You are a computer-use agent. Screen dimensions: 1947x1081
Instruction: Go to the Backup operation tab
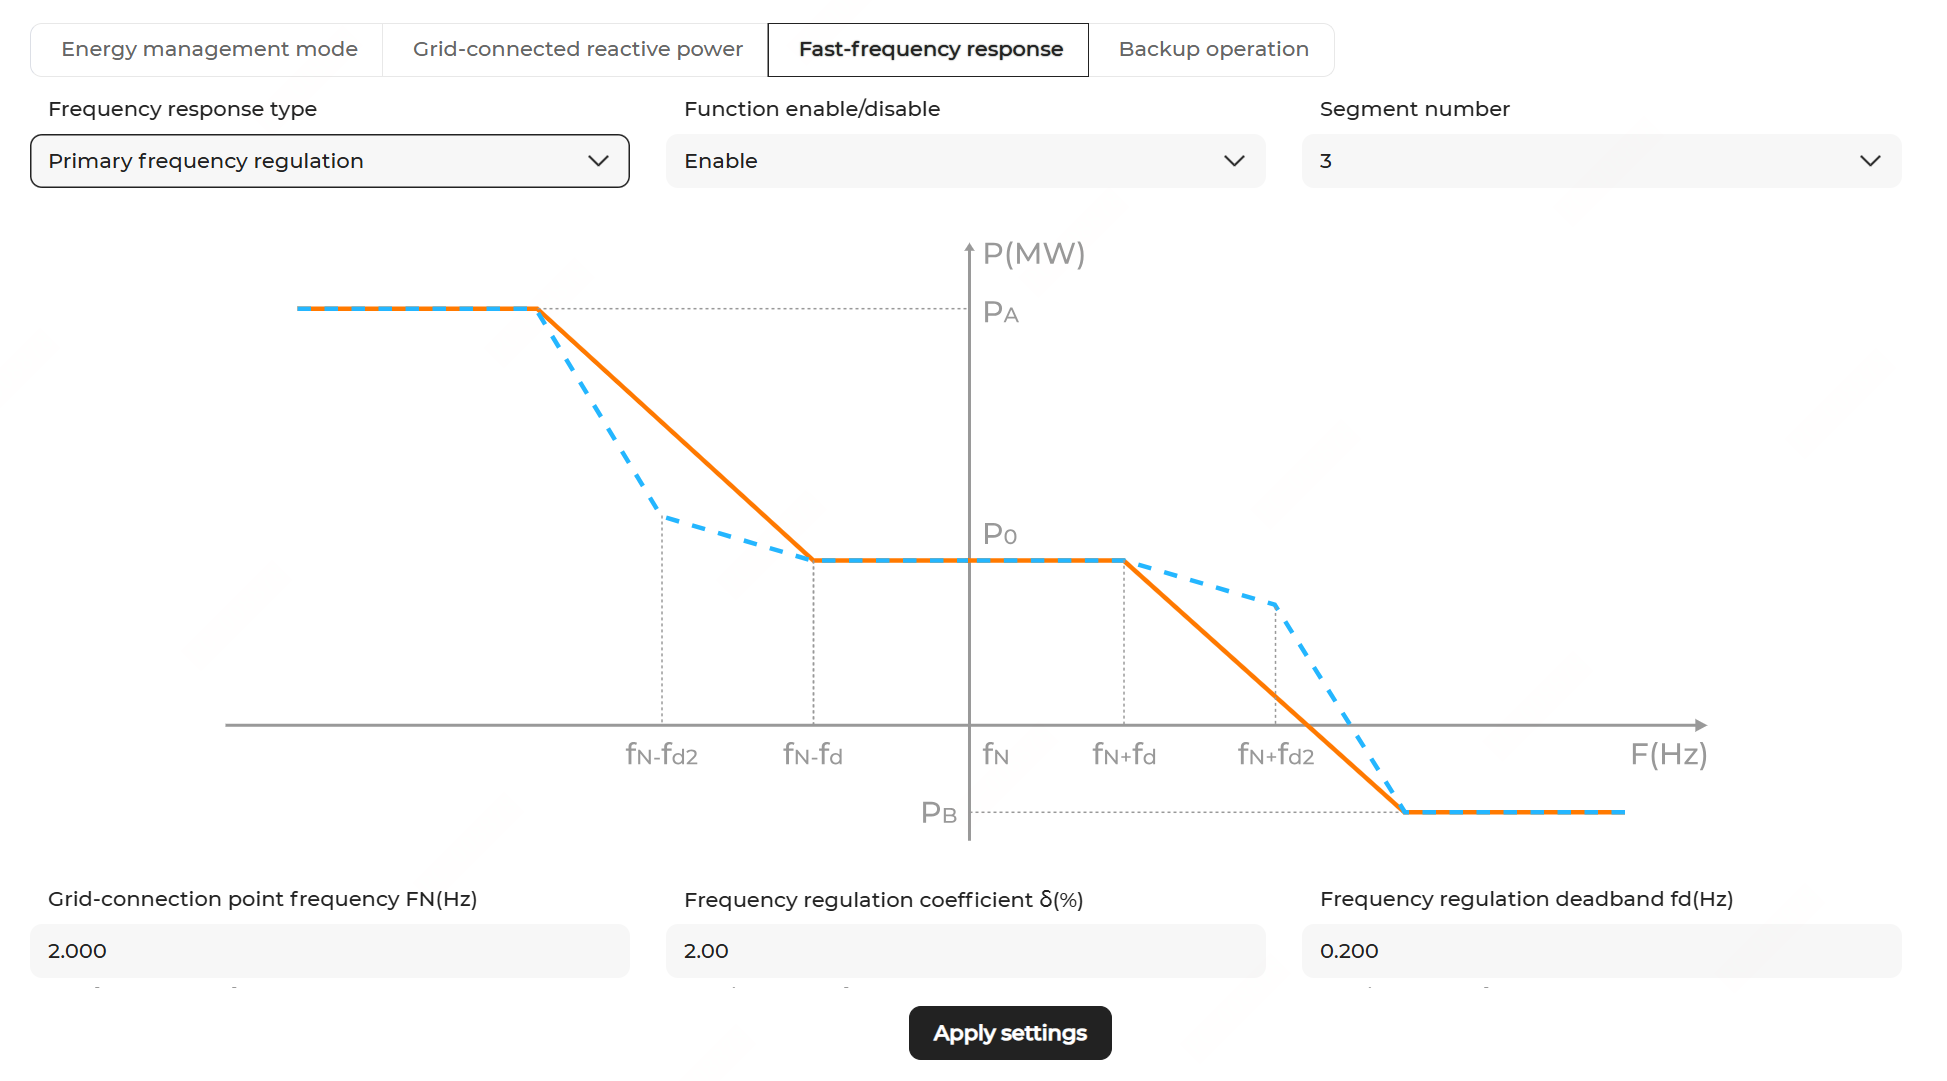coord(1213,49)
